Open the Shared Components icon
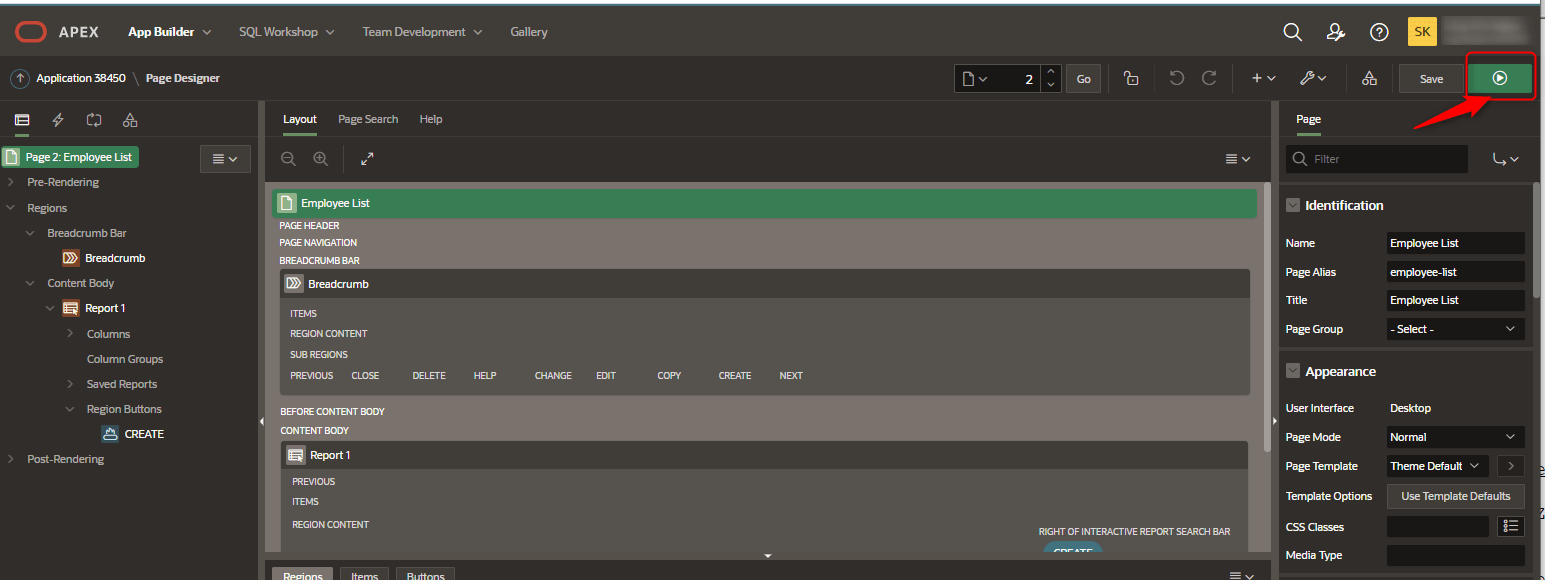 pos(1370,78)
